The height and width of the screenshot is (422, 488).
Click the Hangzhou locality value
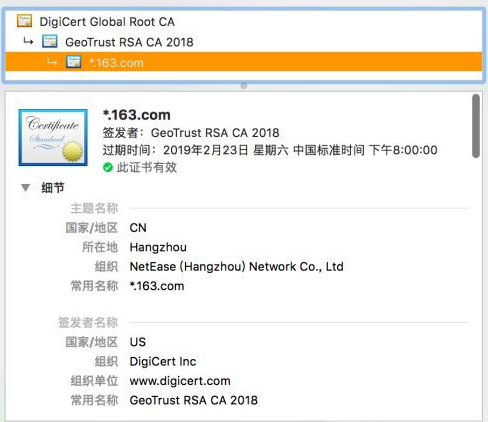[158, 247]
